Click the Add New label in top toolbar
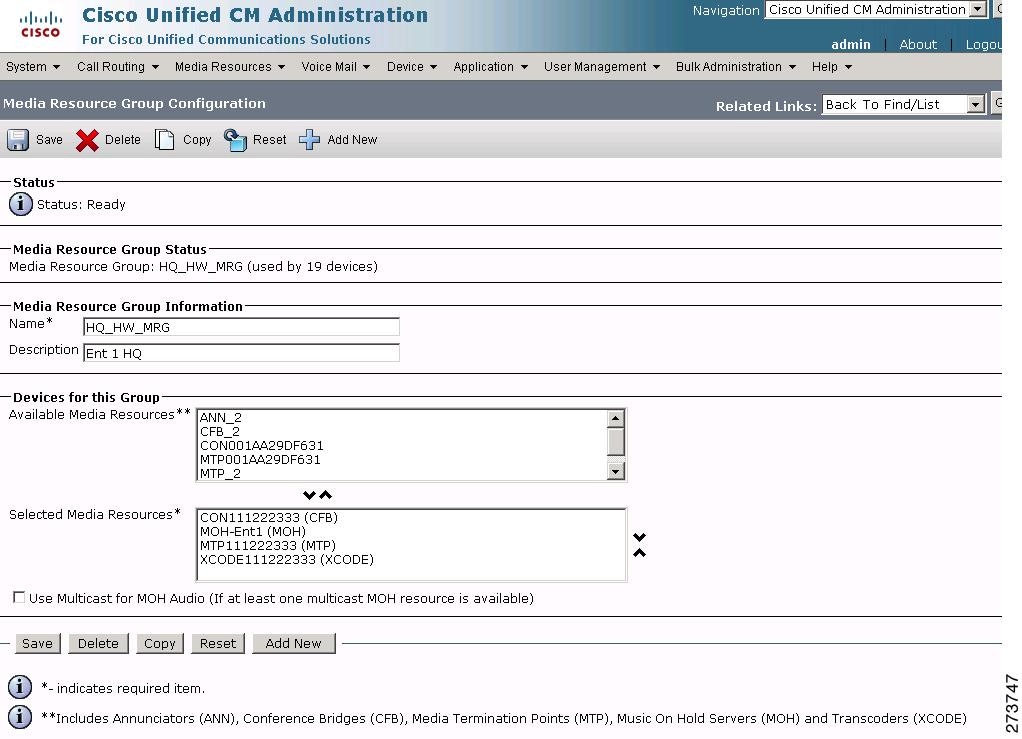Image resolution: width=1022 pixels, height=739 pixels. click(352, 139)
